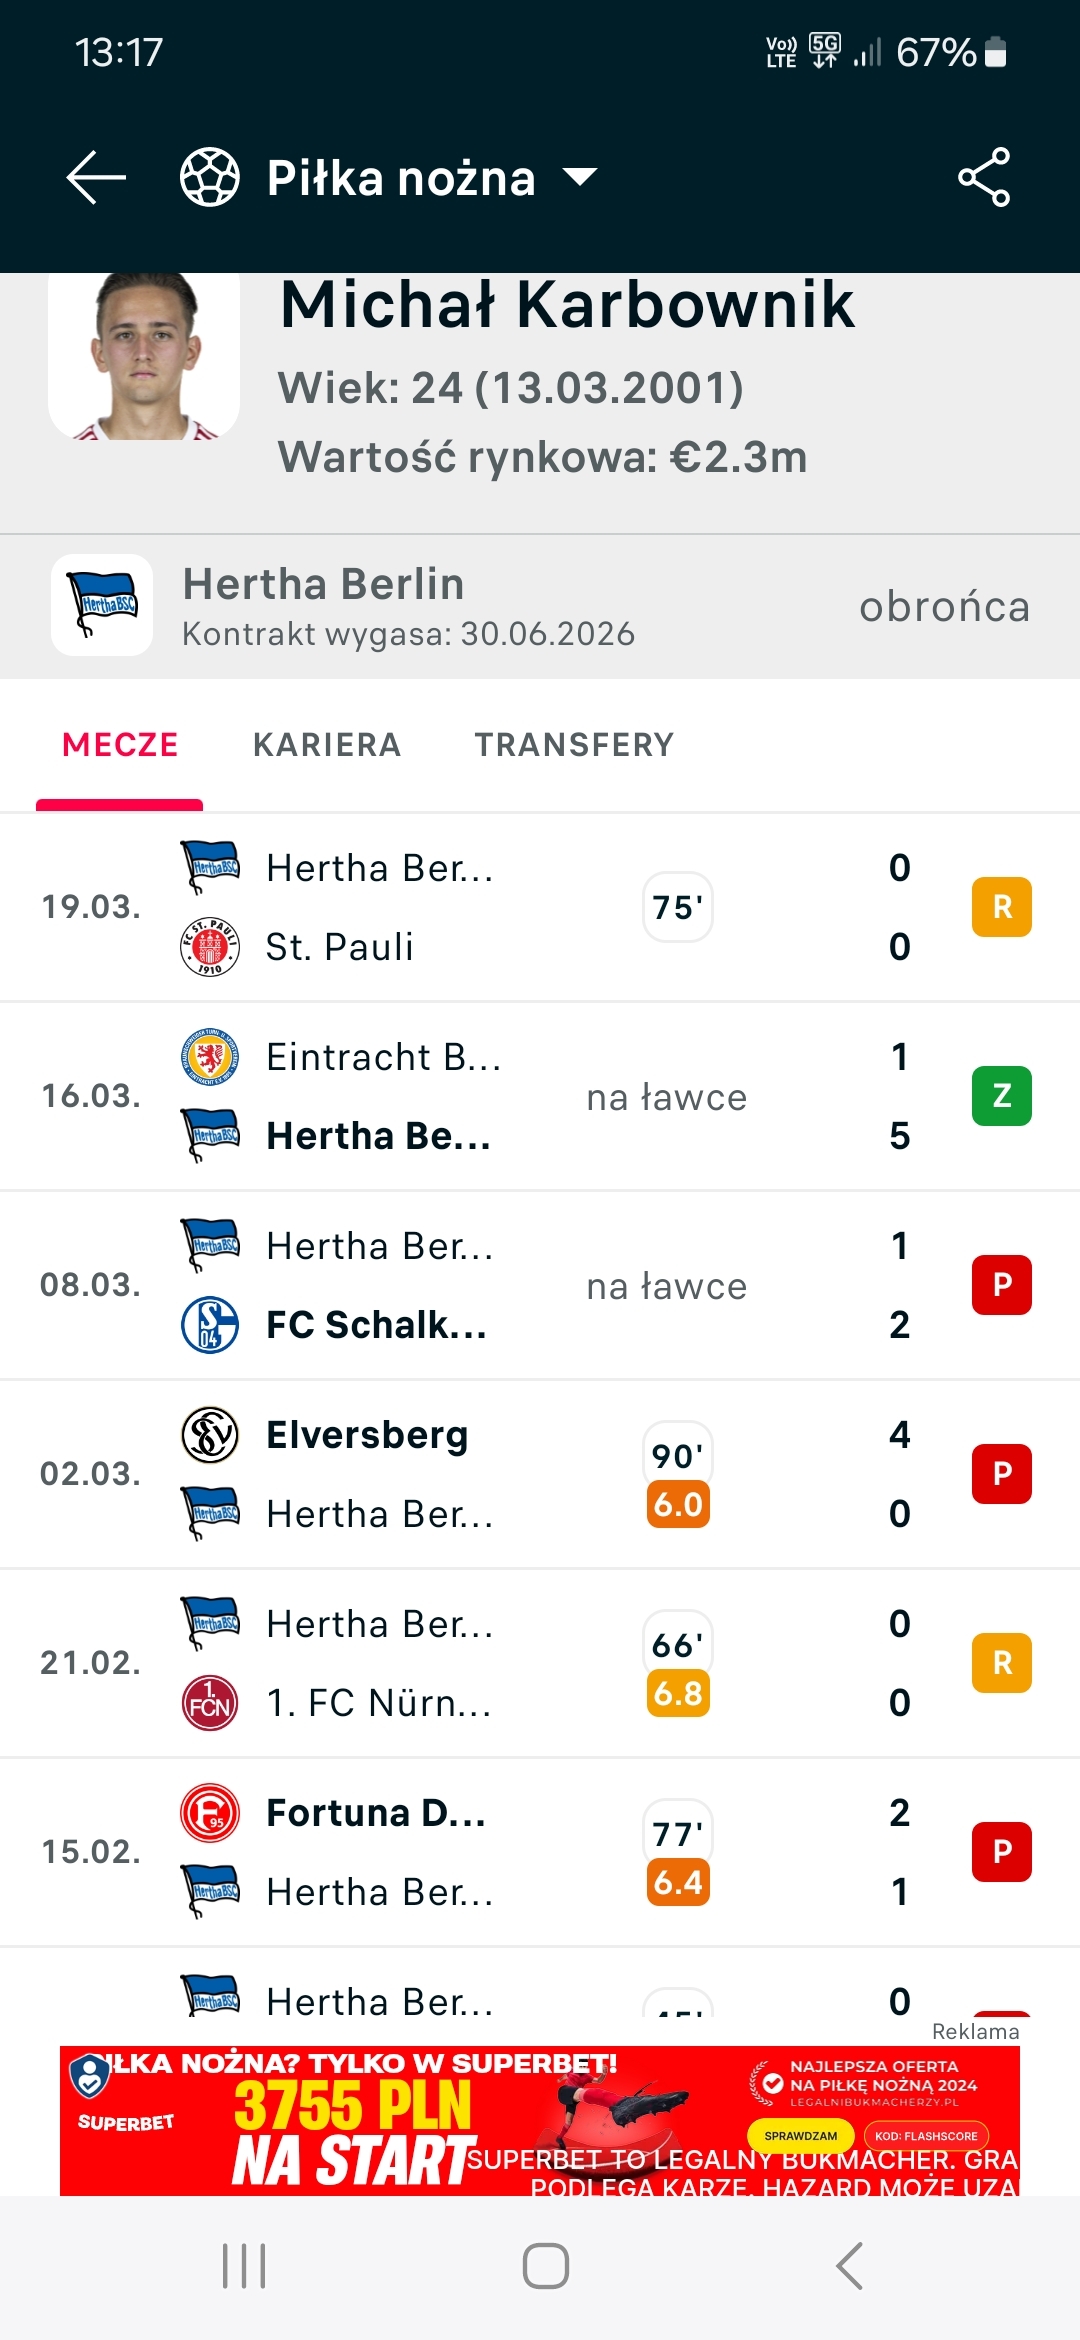The width and height of the screenshot is (1080, 2340).
Task: Tap the Hertha Berlin club logo
Action: pos(102,605)
